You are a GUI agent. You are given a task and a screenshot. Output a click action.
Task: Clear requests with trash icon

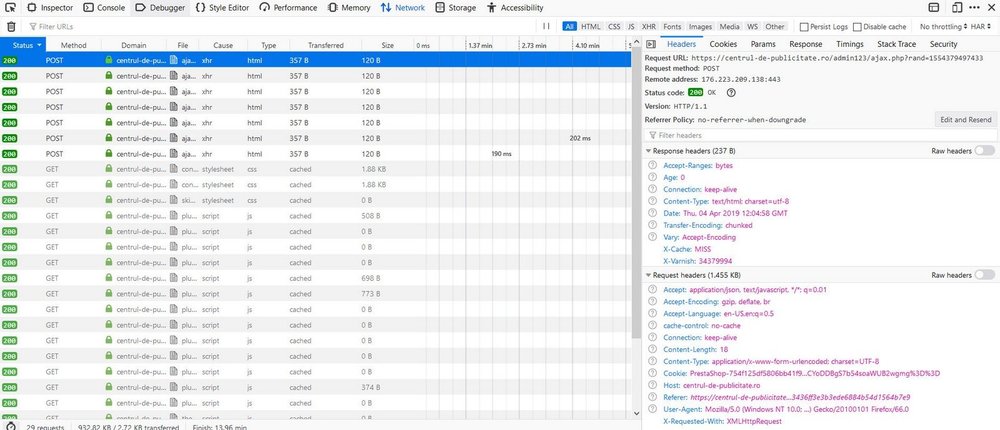coord(11,27)
